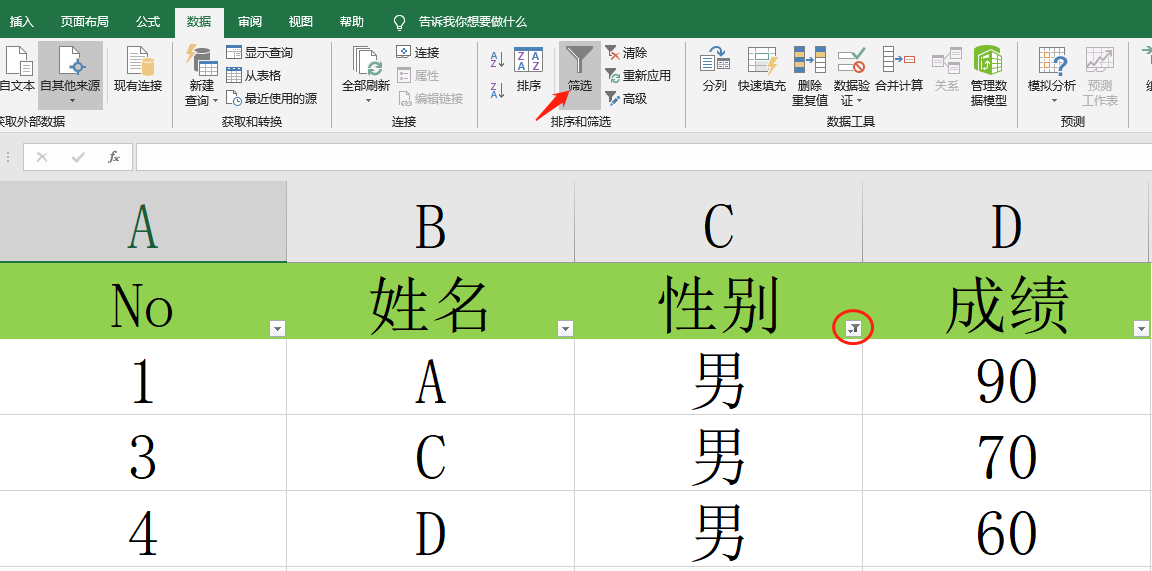Select the No header cell
The height and width of the screenshot is (571, 1152).
(143, 301)
